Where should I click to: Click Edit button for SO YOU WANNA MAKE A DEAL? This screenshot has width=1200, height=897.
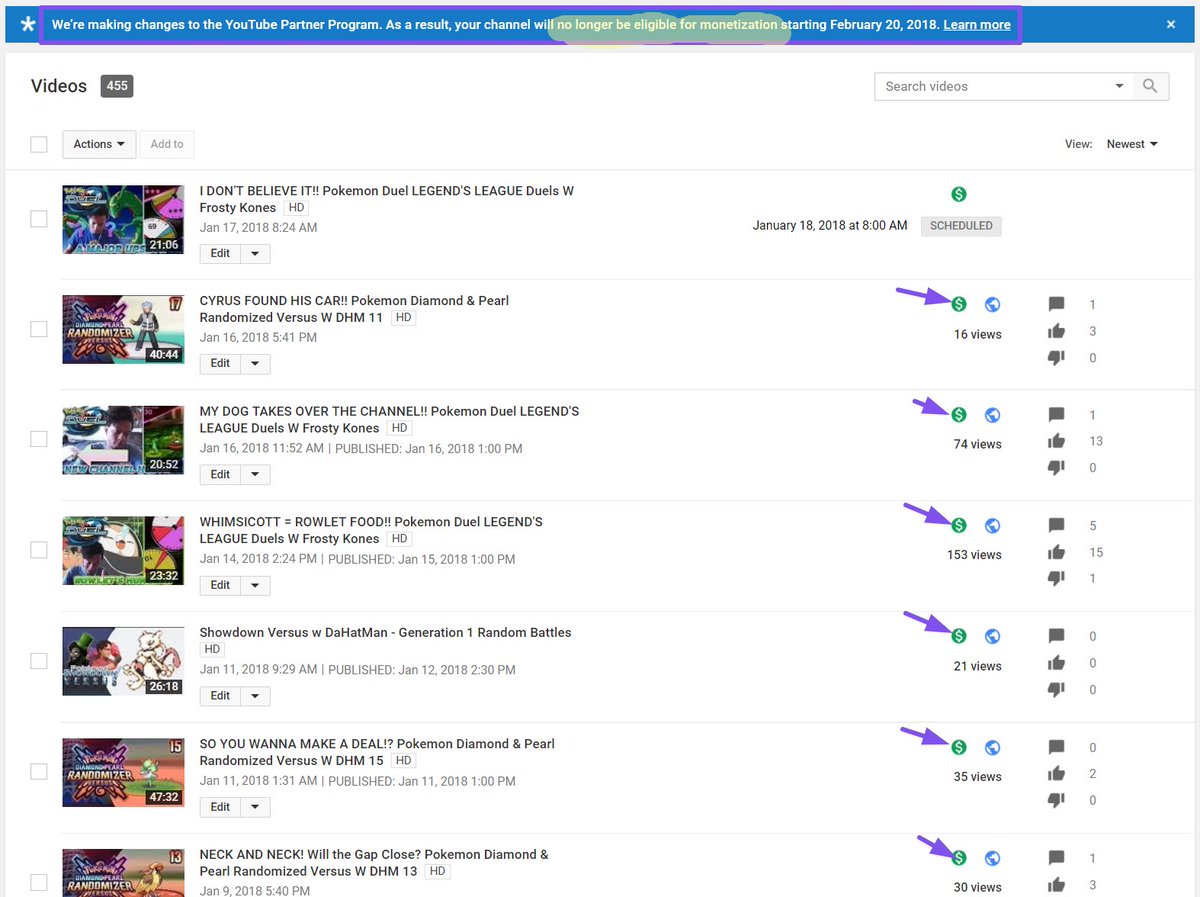click(x=220, y=806)
